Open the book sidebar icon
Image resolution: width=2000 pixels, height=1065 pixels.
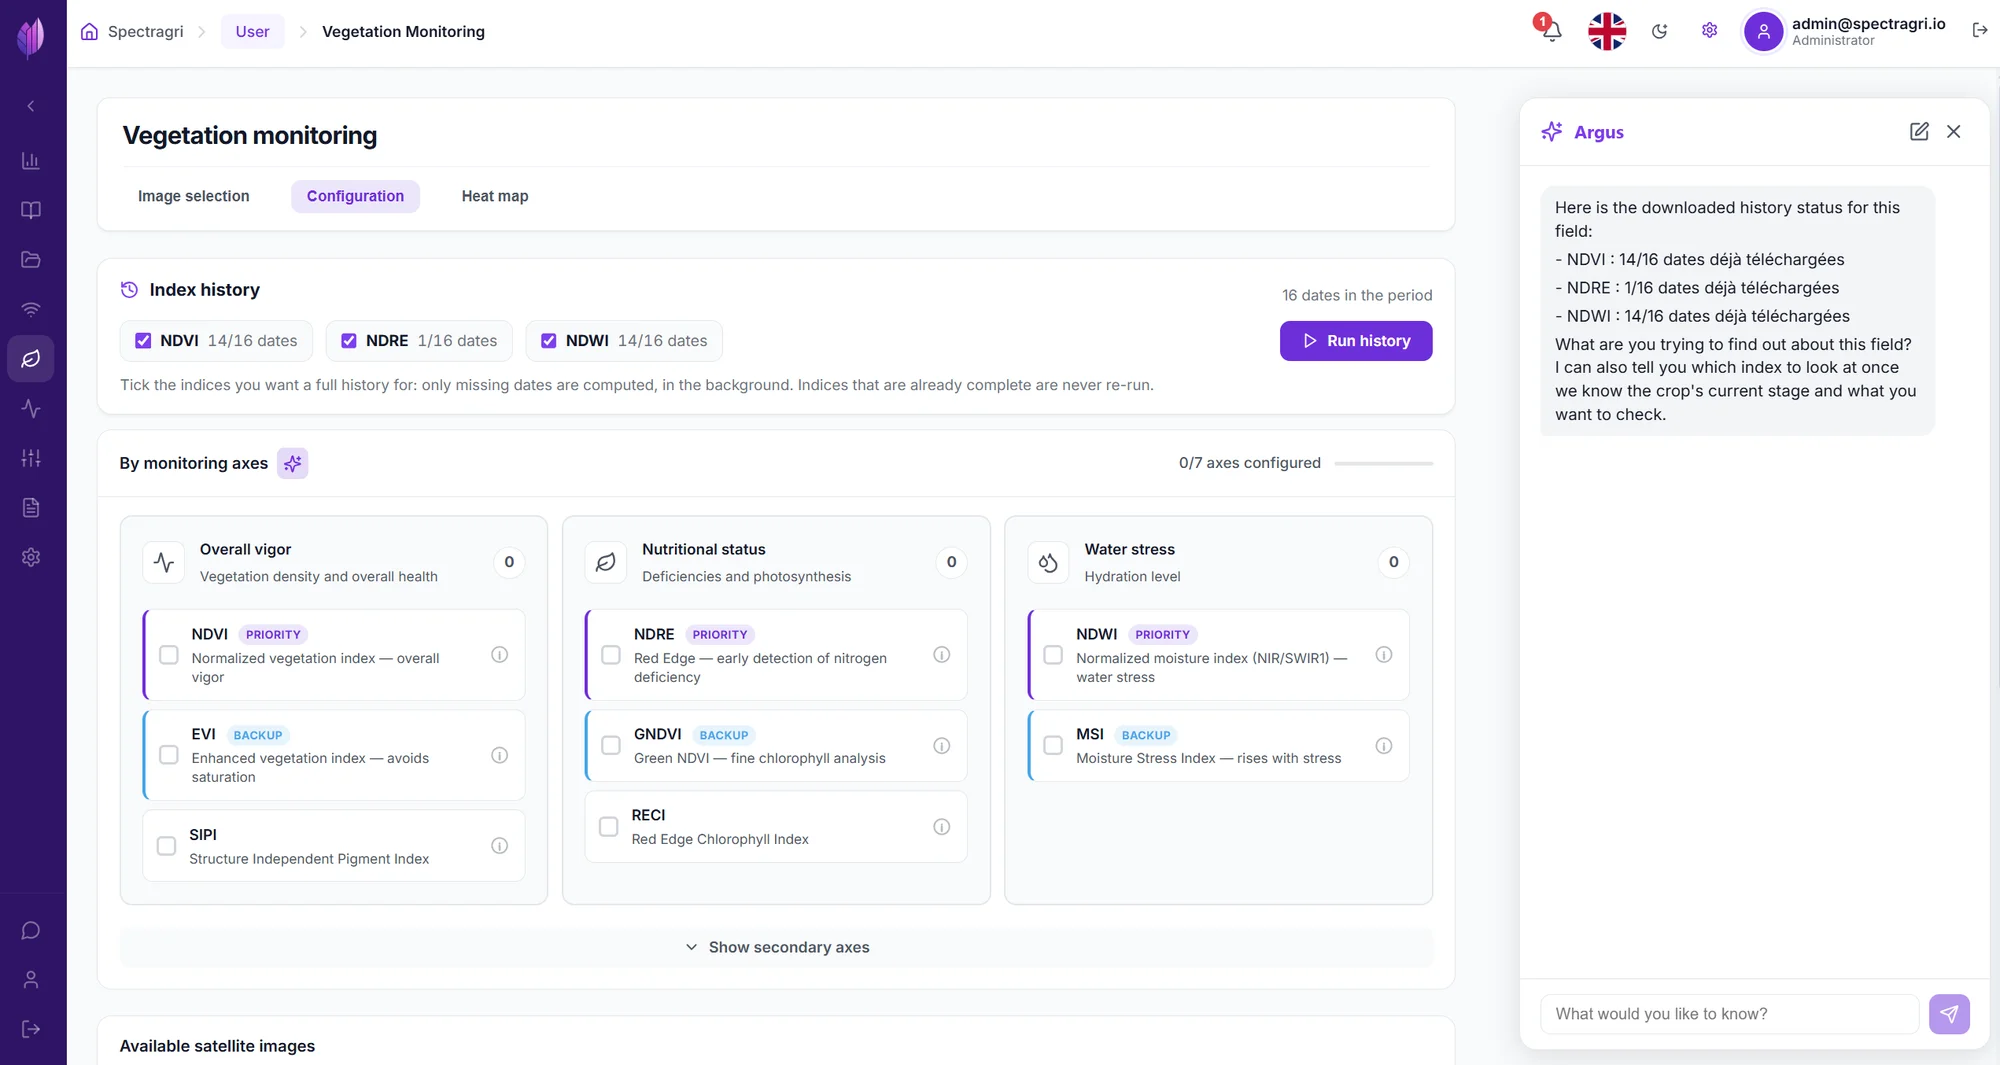pyautogui.click(x=31, y=210)
